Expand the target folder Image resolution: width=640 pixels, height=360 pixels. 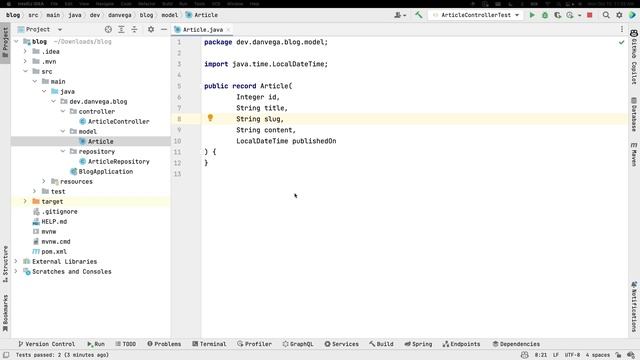pyautogui.click(x=25, y=201)
